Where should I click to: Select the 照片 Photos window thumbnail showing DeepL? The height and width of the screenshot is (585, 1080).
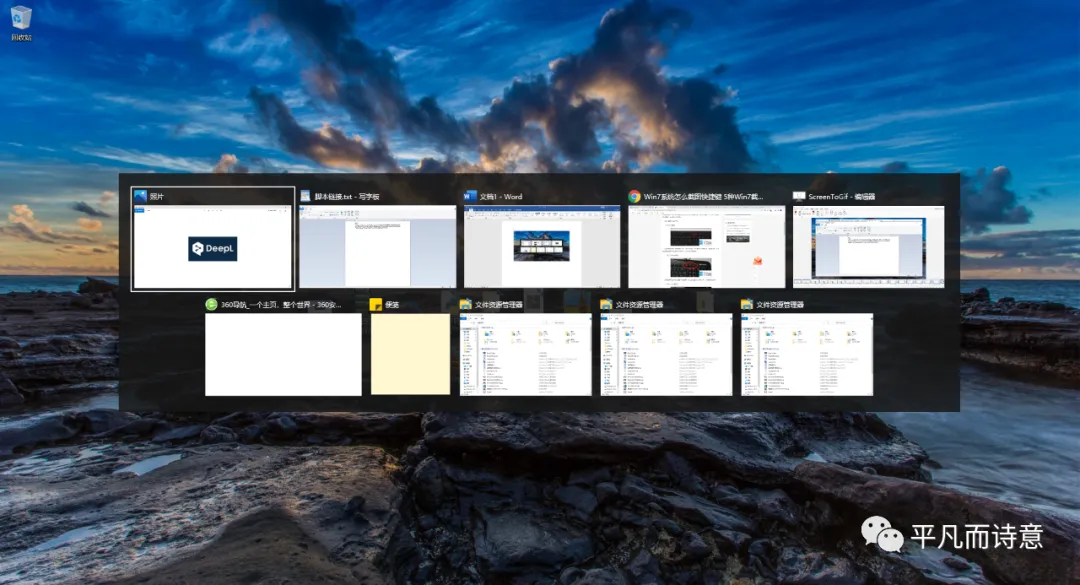point(213,247)
